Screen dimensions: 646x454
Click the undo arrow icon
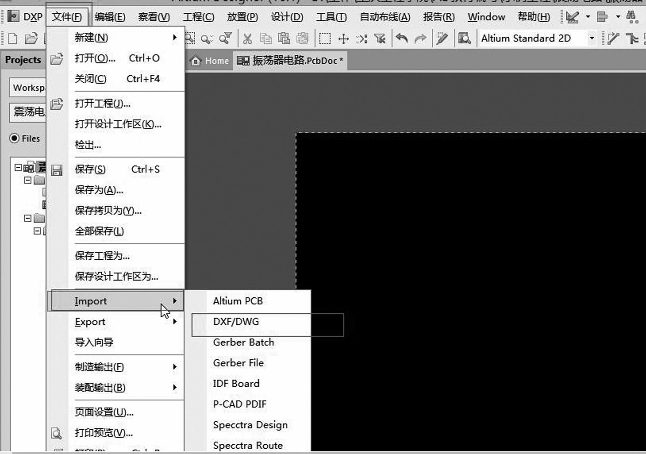[402, 39]
